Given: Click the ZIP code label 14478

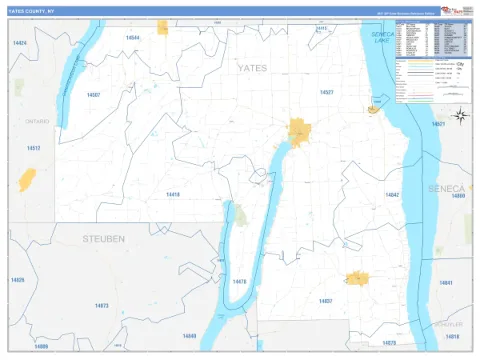Looking at the screenshot, I should tap(240, 282).
